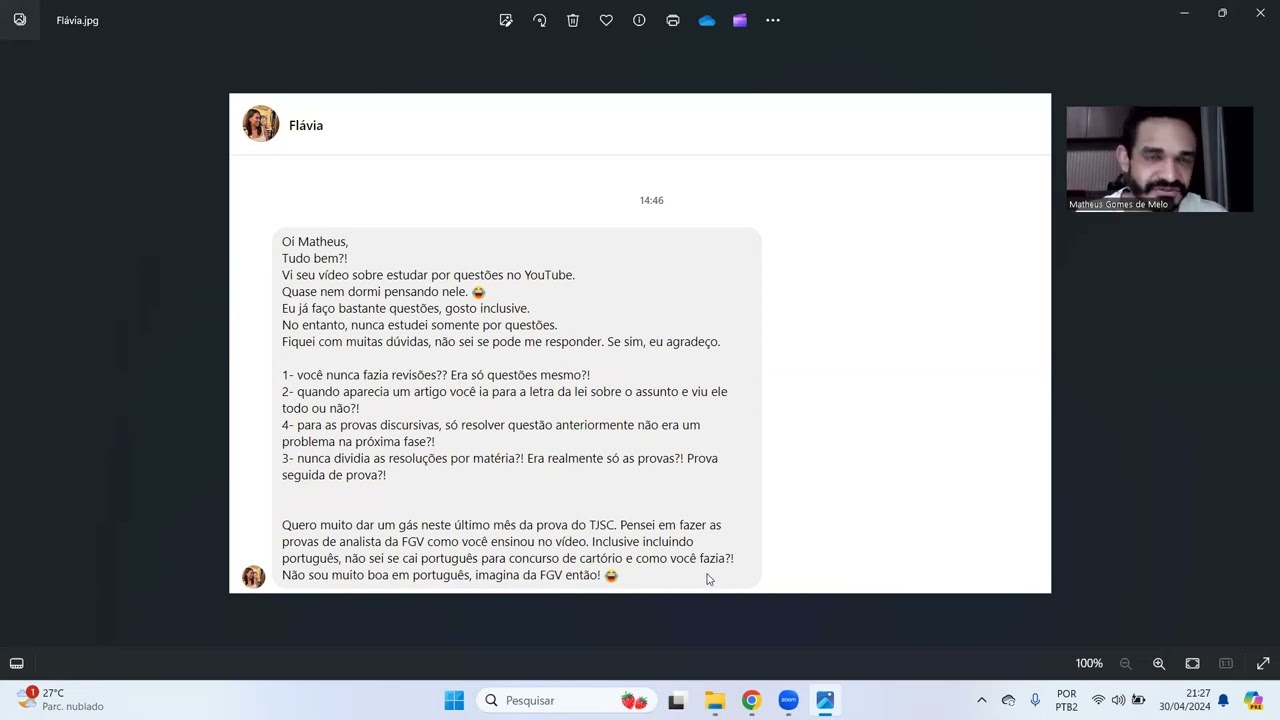Open the Windows Start menu
This screenshot has height=720, width=1280.
pyautogui.click(x=454, y=700)
